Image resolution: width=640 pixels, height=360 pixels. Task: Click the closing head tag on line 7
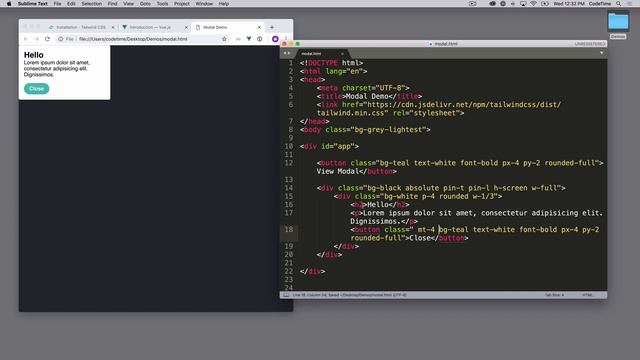click(315, 121)
